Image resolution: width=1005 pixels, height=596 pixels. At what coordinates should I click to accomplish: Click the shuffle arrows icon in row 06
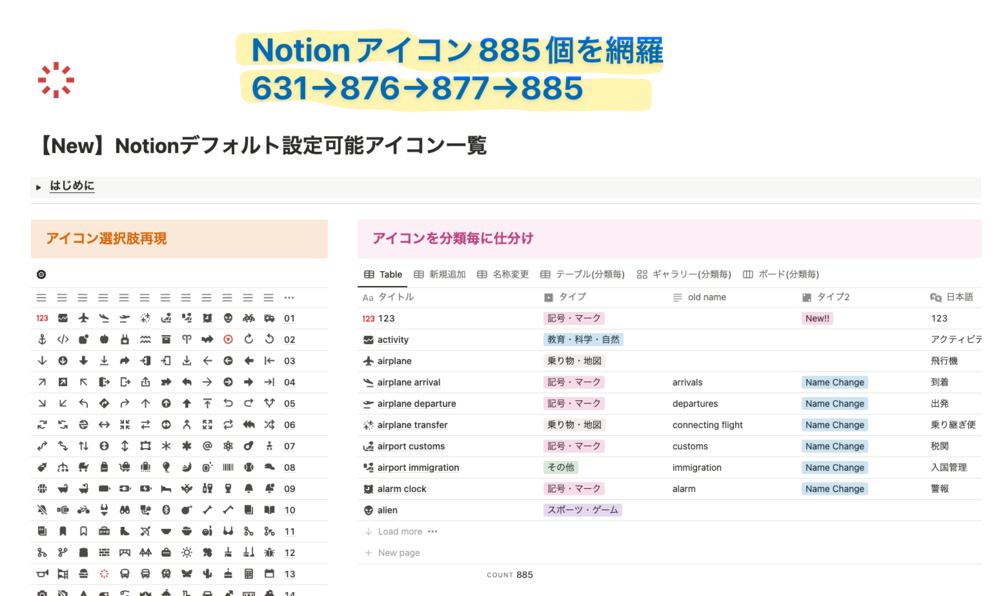[x=269, y=424]
